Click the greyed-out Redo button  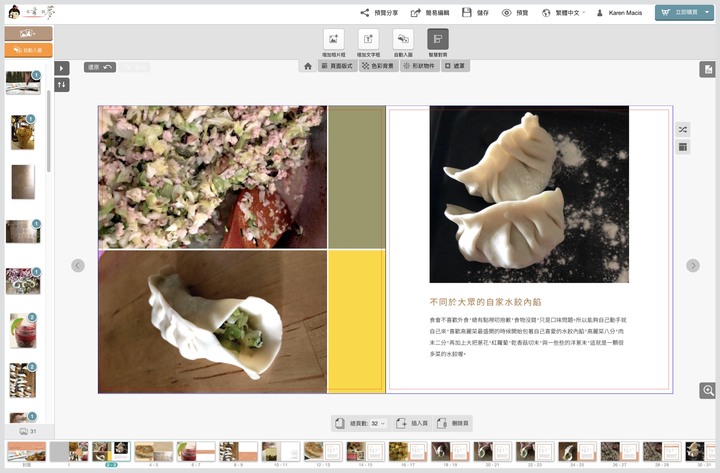point(134,67)
